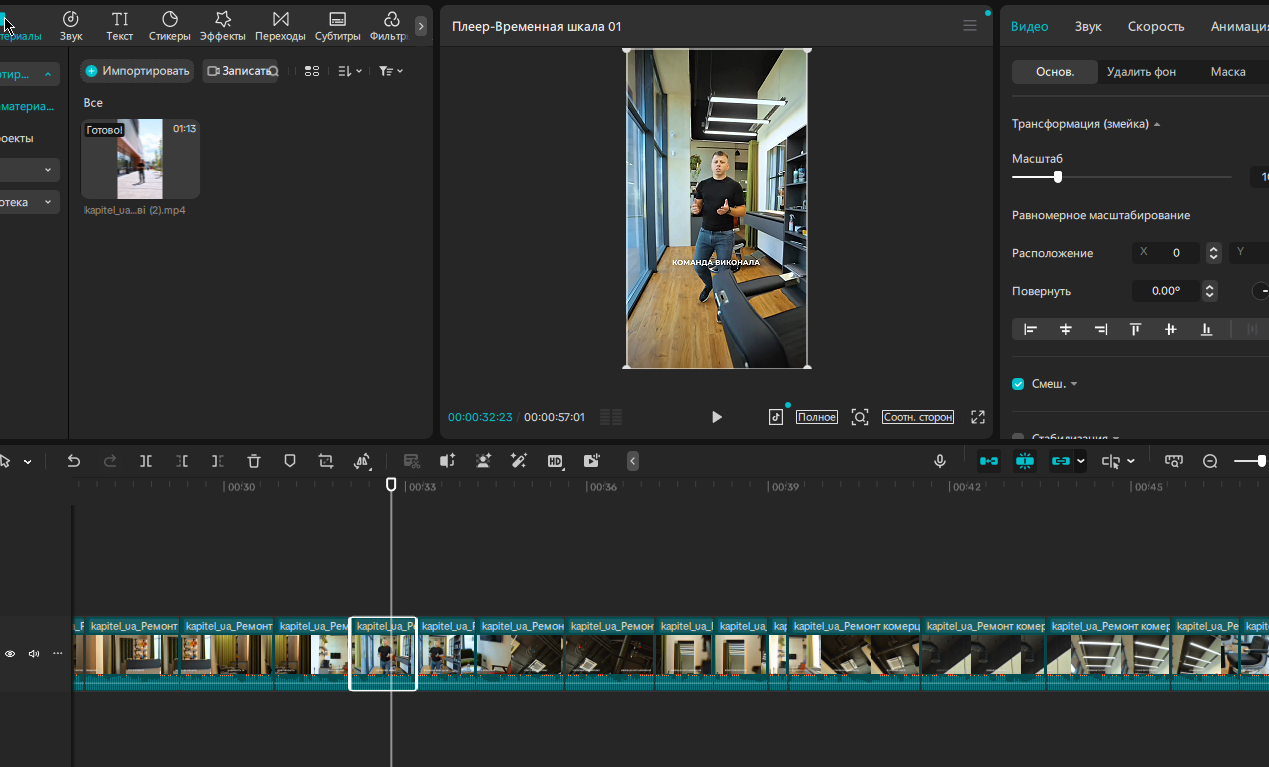
Task: Select the split clip tool
Action: pos(146,461)
